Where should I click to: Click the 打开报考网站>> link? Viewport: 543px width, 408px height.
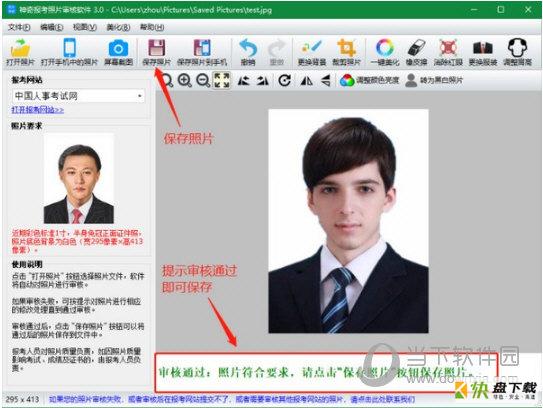(38, 110)
